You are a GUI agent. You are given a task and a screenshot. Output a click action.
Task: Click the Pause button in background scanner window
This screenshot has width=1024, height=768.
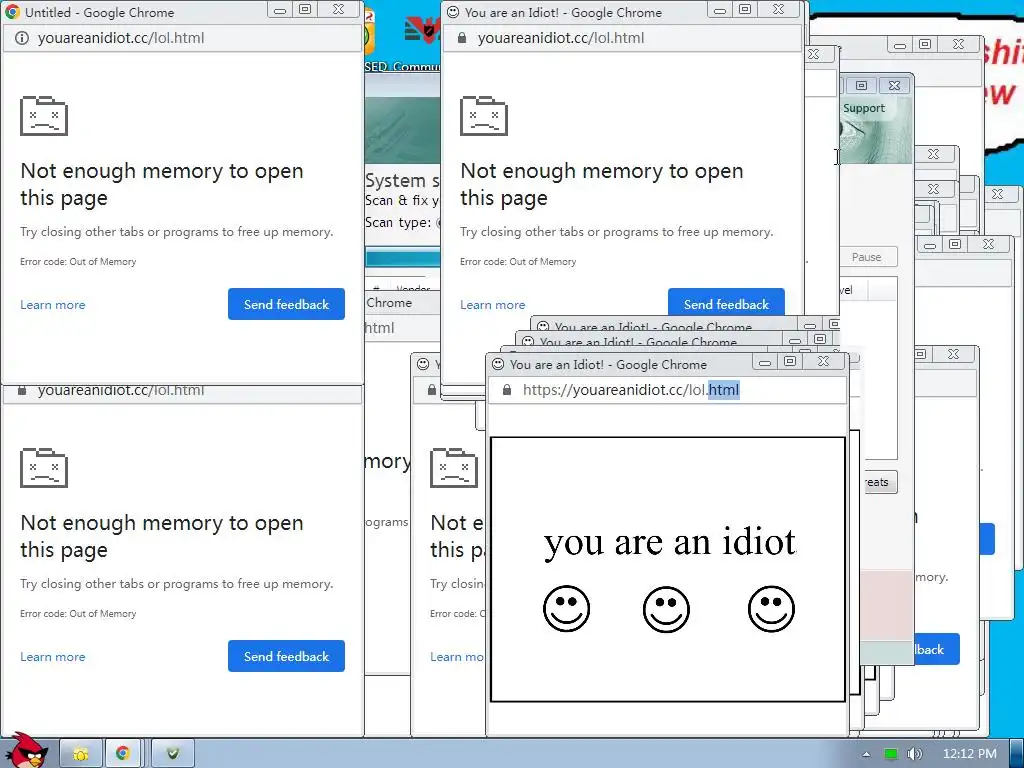[867, 257]
